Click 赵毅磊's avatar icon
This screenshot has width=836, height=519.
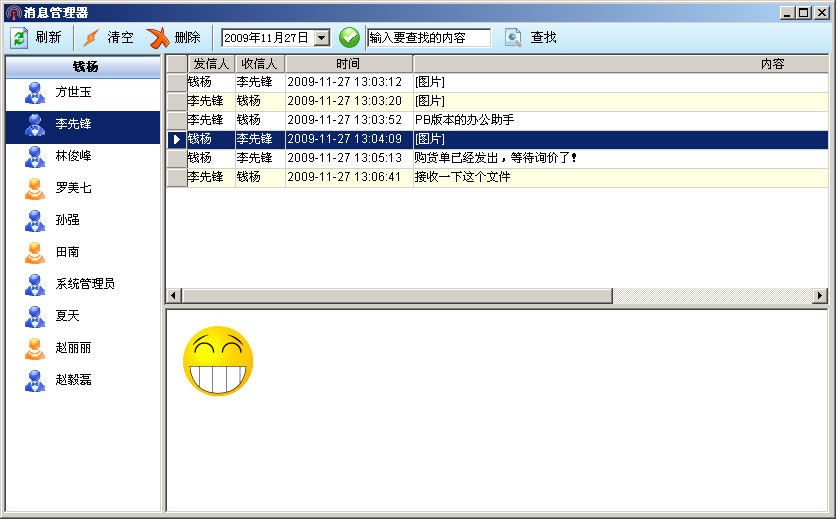click(x=35, y=380)
